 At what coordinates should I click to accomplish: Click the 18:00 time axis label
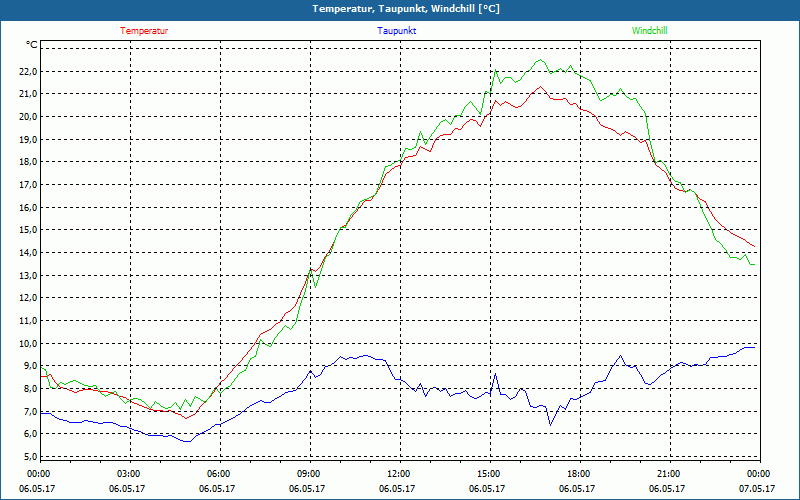point(580,474)
